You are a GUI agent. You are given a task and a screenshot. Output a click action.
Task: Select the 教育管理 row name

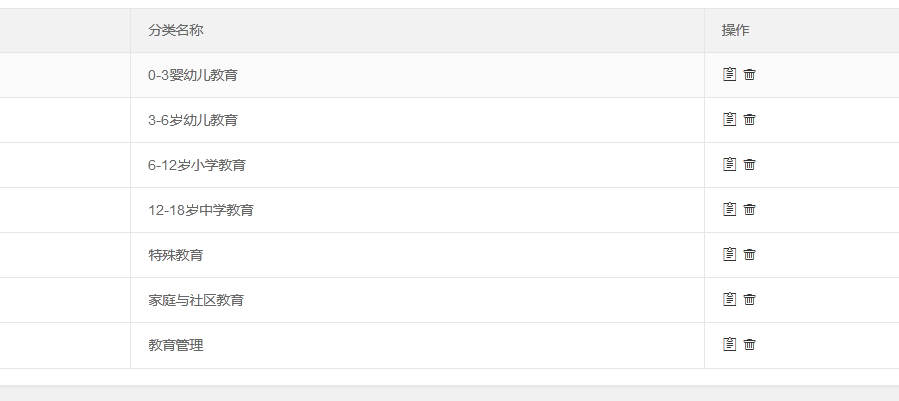click(175, 345)
